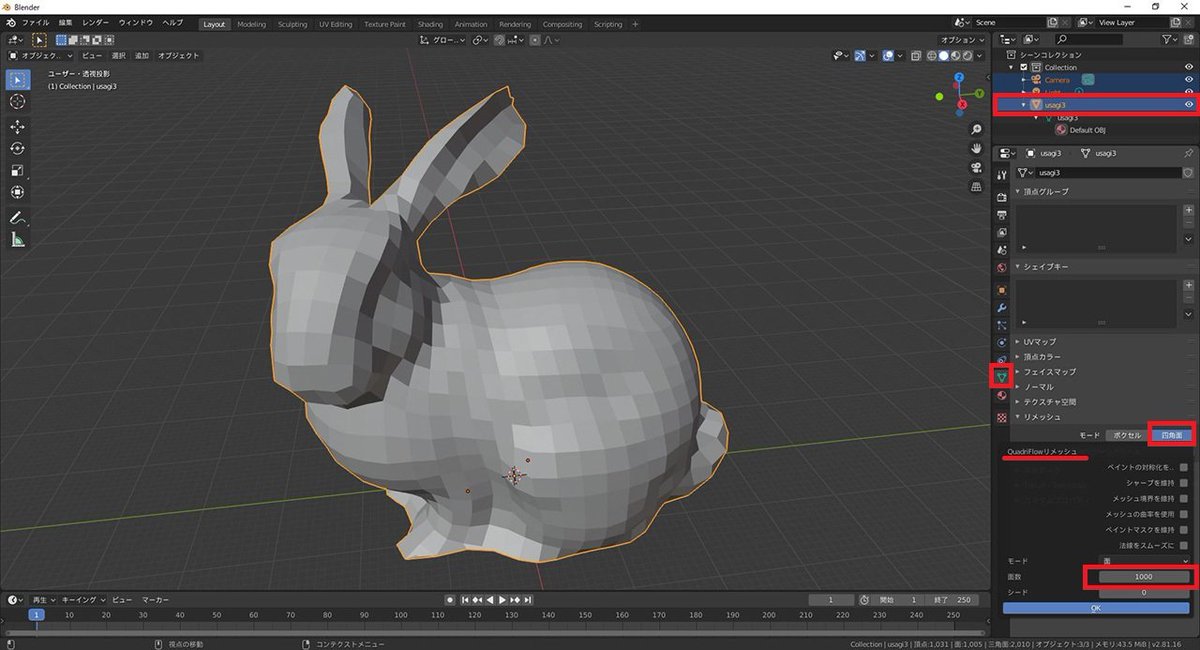Image resolution: width=1200 pixels, height=650 pixels.
Task: Click the viewport zoom magnifier icon
Action: [x=976, y=130]
